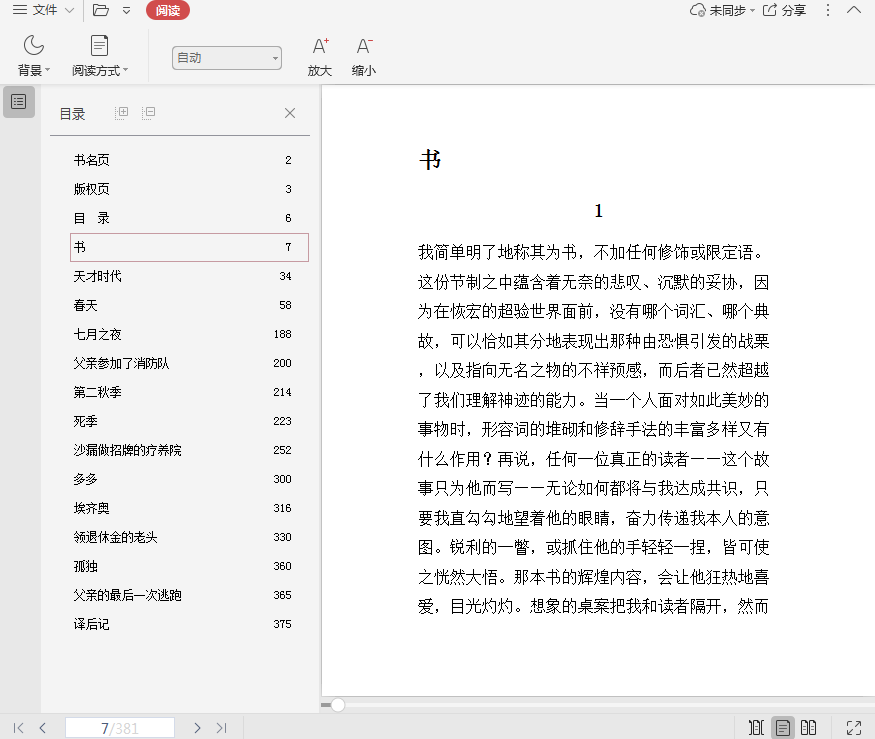The image size is (875, 739).
Task: Open the folder icon in top bar
Action: tap(100, 10)
